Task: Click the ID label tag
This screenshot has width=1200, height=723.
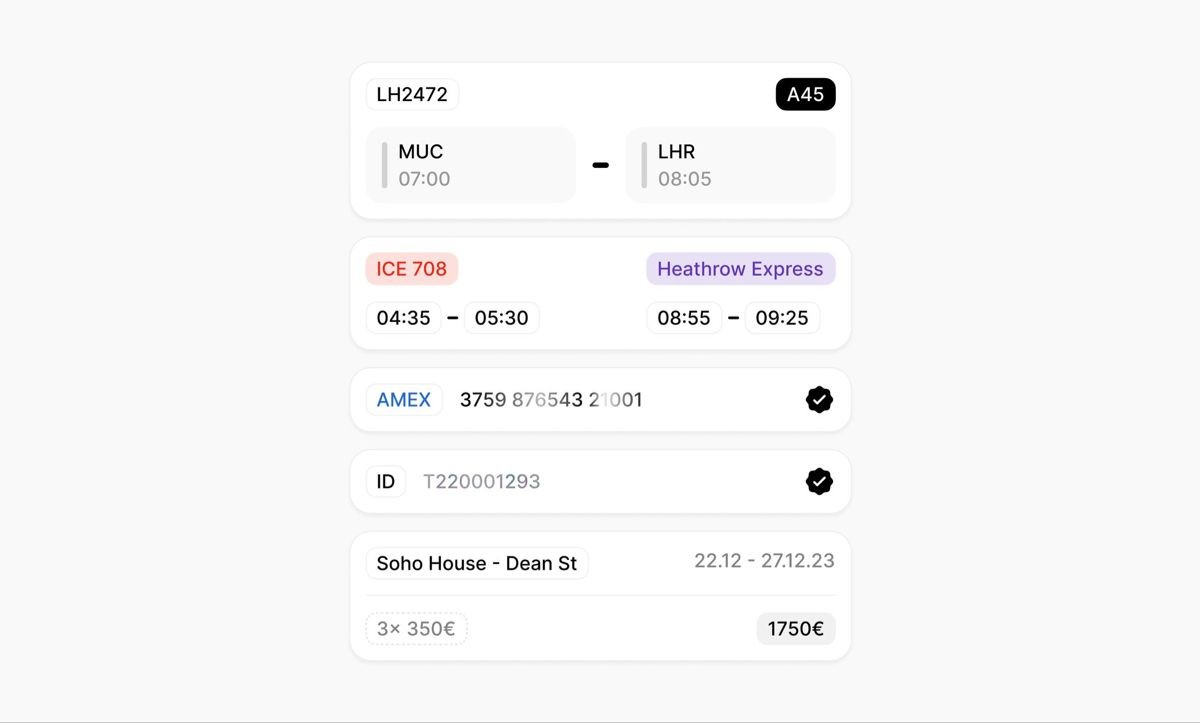Action: pos(386,482)
